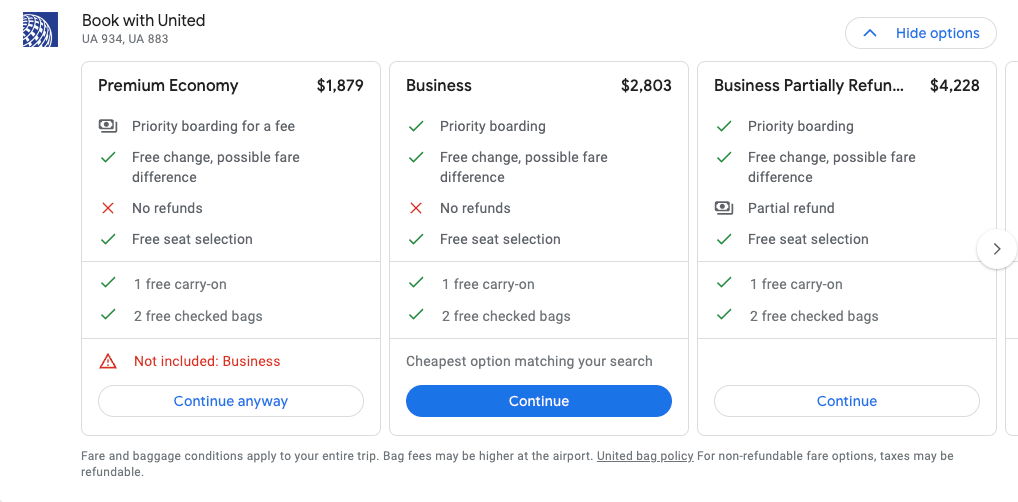Viewport: 1018px width, 502px height.
Task: Select the Continue anyway button for Premium Economy
Action: (x=230, y=401)
